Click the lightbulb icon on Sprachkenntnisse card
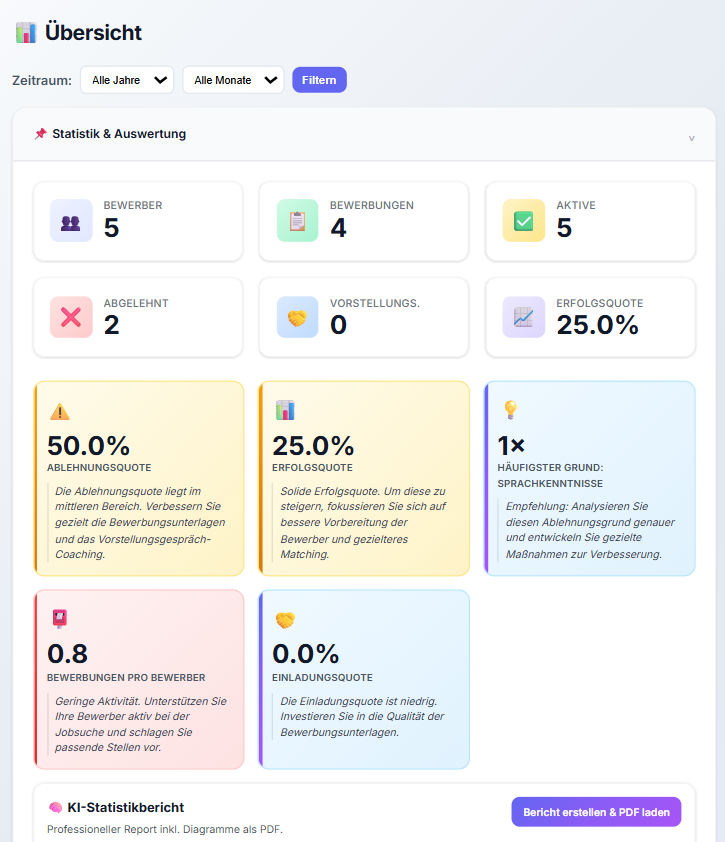This screenshot has width=725, height=842. point(510,410)
